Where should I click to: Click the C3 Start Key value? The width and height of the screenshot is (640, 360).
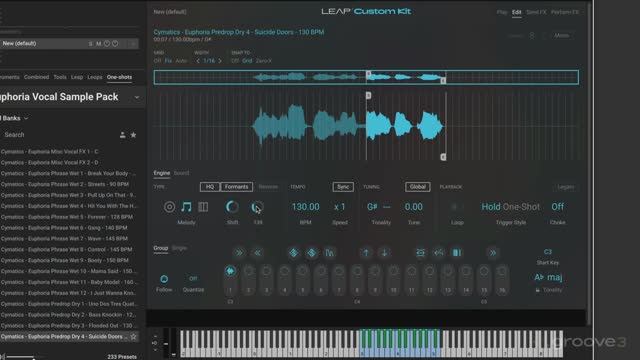(548, 252)
